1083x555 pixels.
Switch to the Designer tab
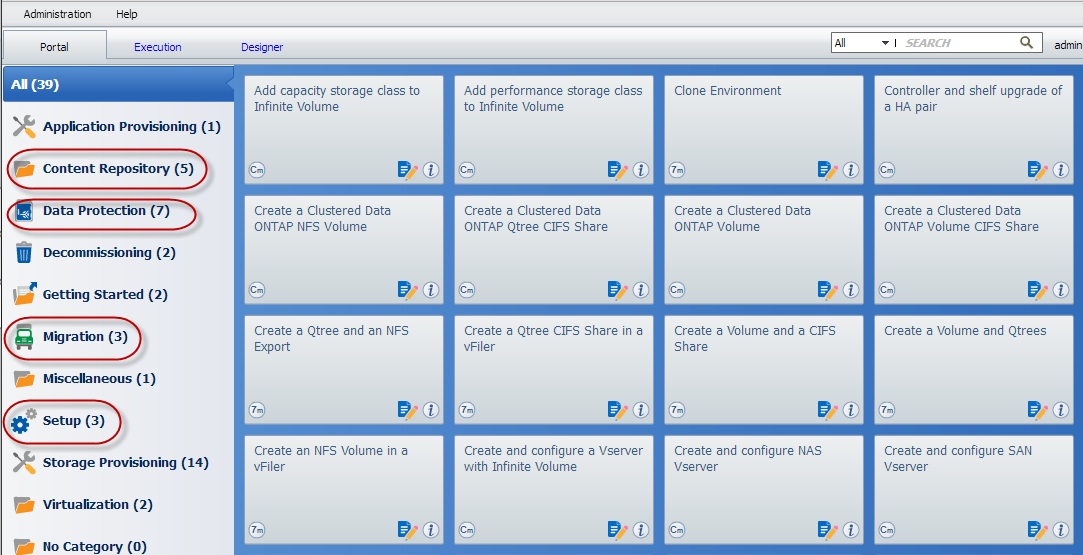262,47
